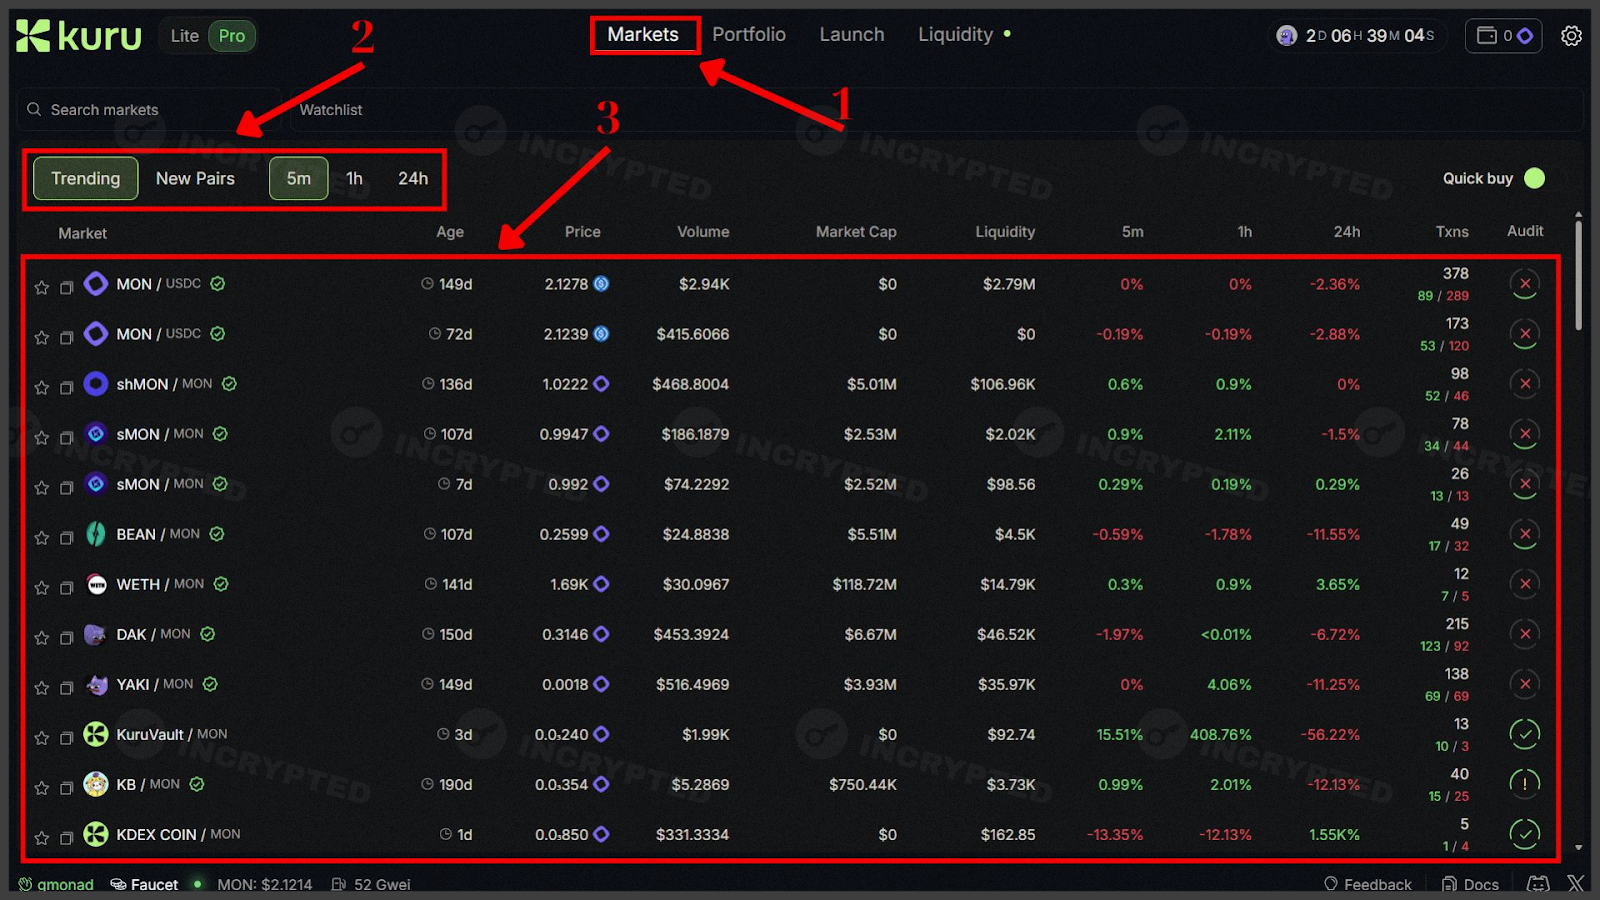This screenshot has width=1600, height=900.
Task: Click the MON: $2.1214 price ticker
Action: pos(265,884)
